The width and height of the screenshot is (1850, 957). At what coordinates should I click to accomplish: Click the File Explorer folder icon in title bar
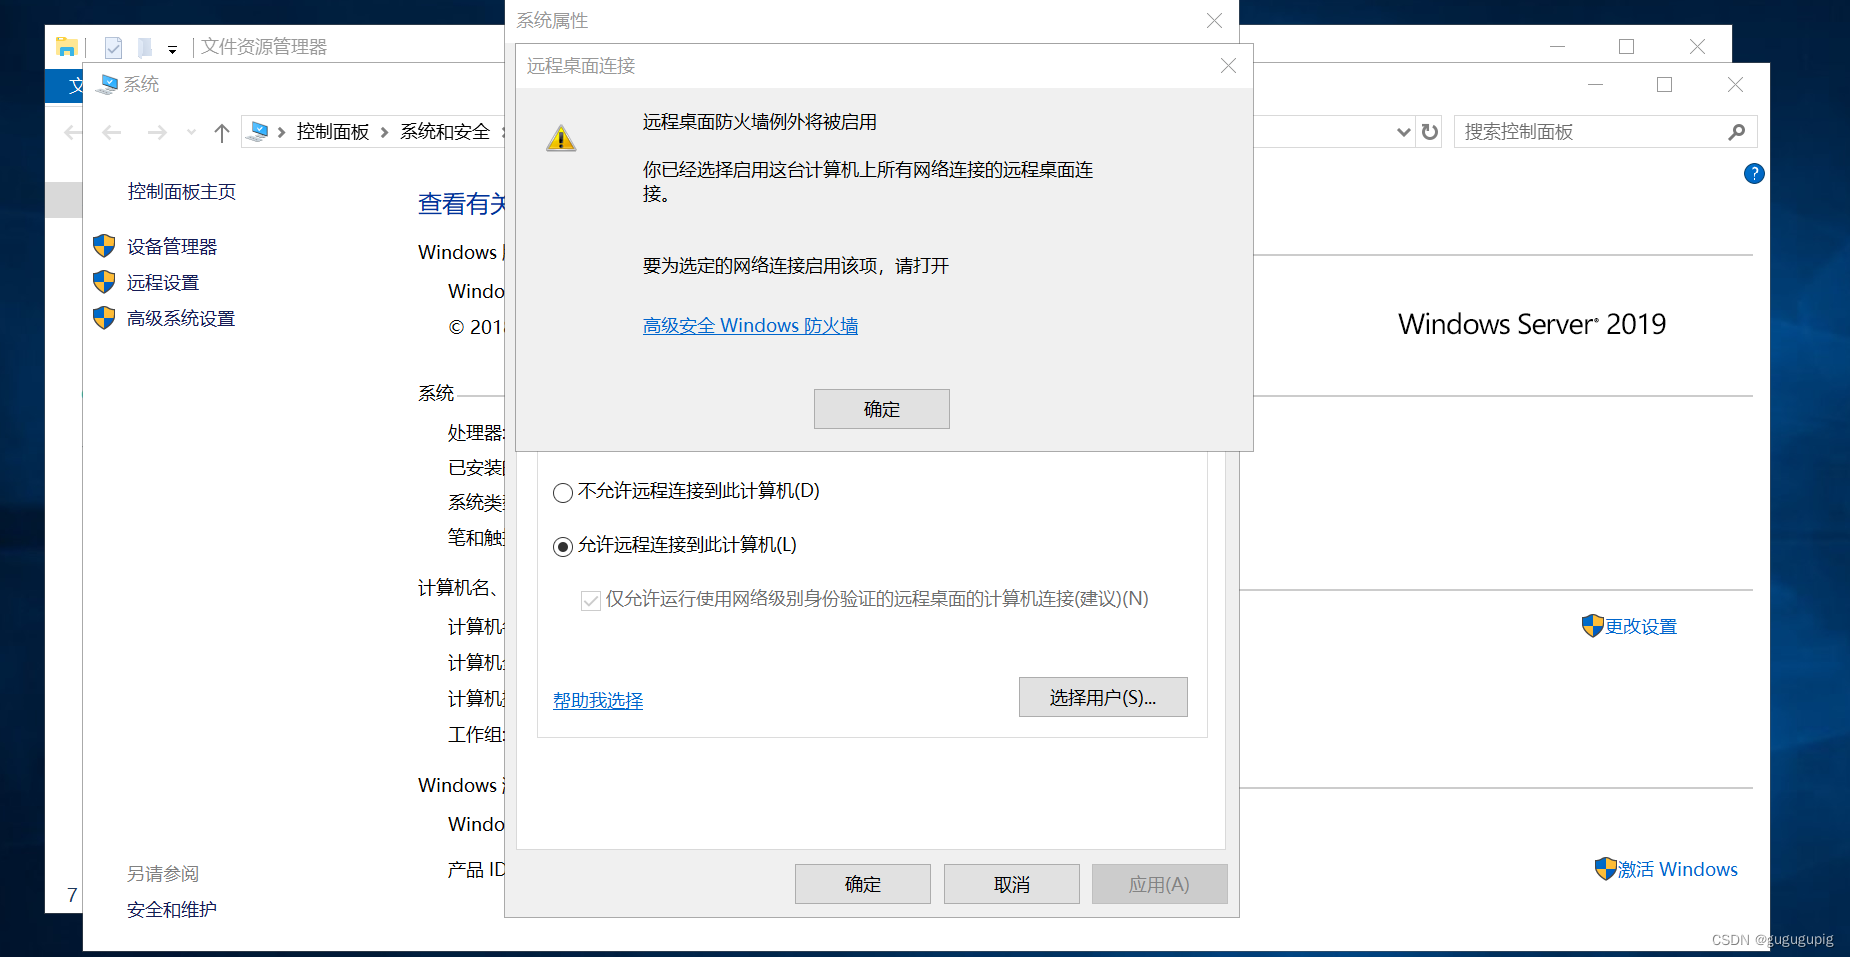(67, 47)
